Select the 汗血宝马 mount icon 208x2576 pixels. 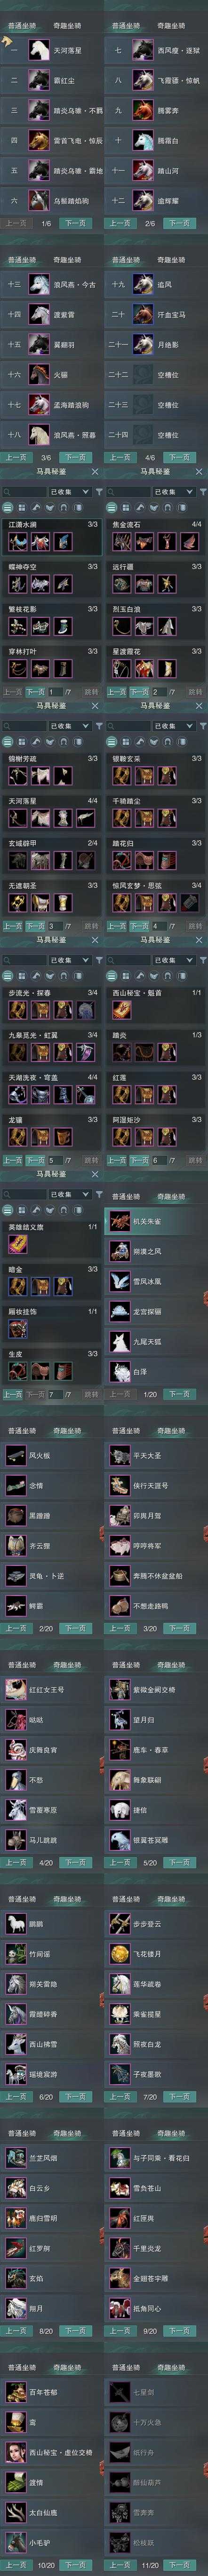143,314
